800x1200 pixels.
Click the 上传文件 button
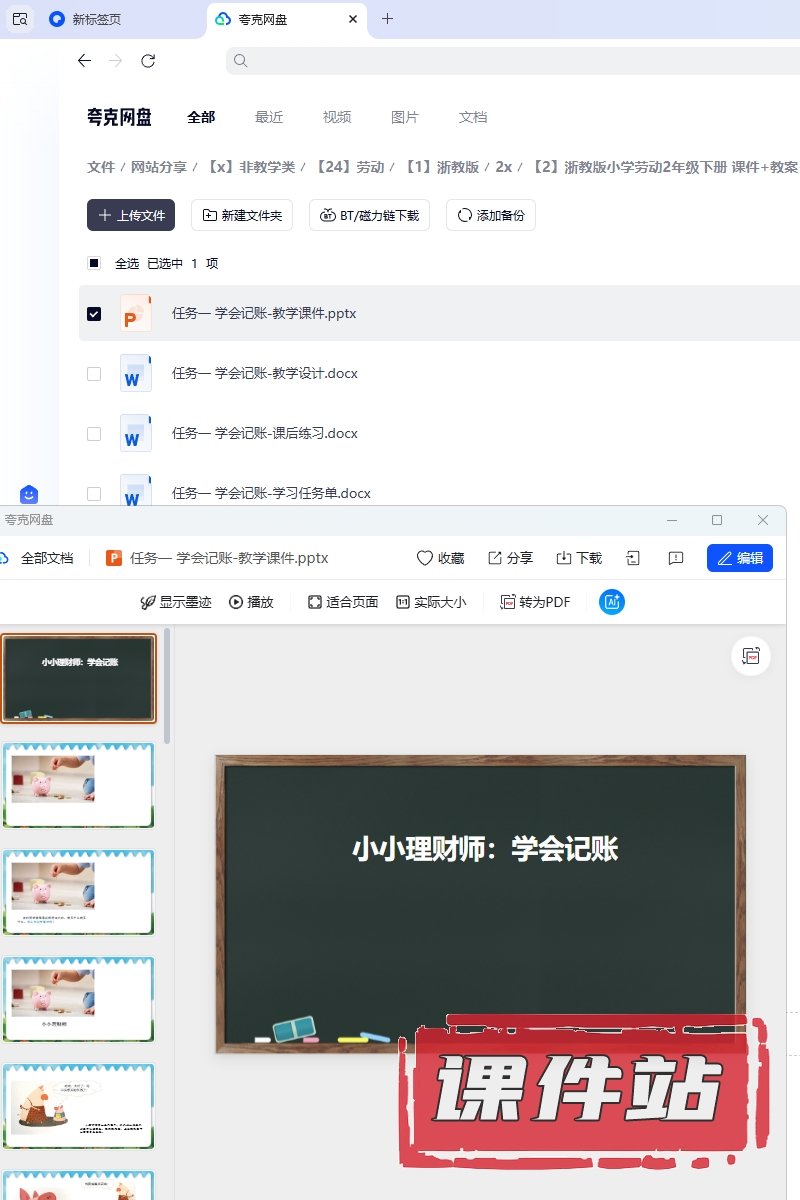pos(131,215)
